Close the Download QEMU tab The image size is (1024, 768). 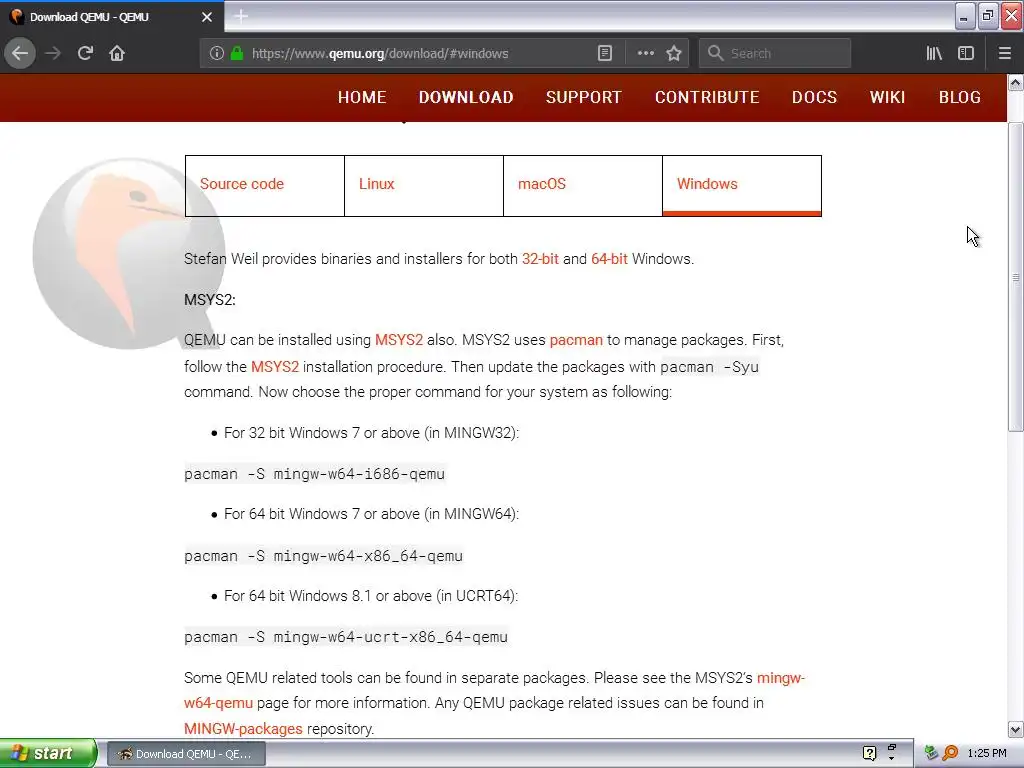click(x=207, y=17)
